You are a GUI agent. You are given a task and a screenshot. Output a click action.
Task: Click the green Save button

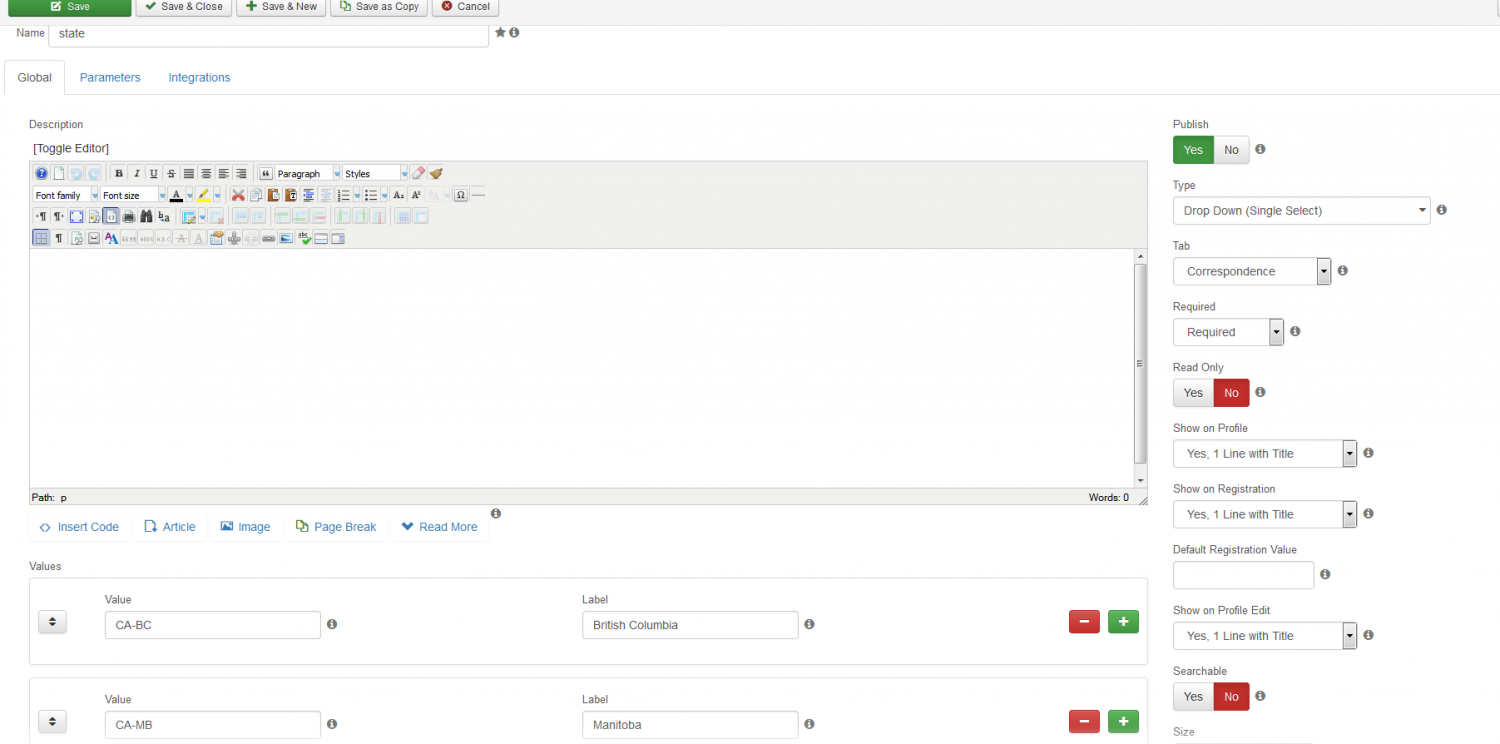69,7
